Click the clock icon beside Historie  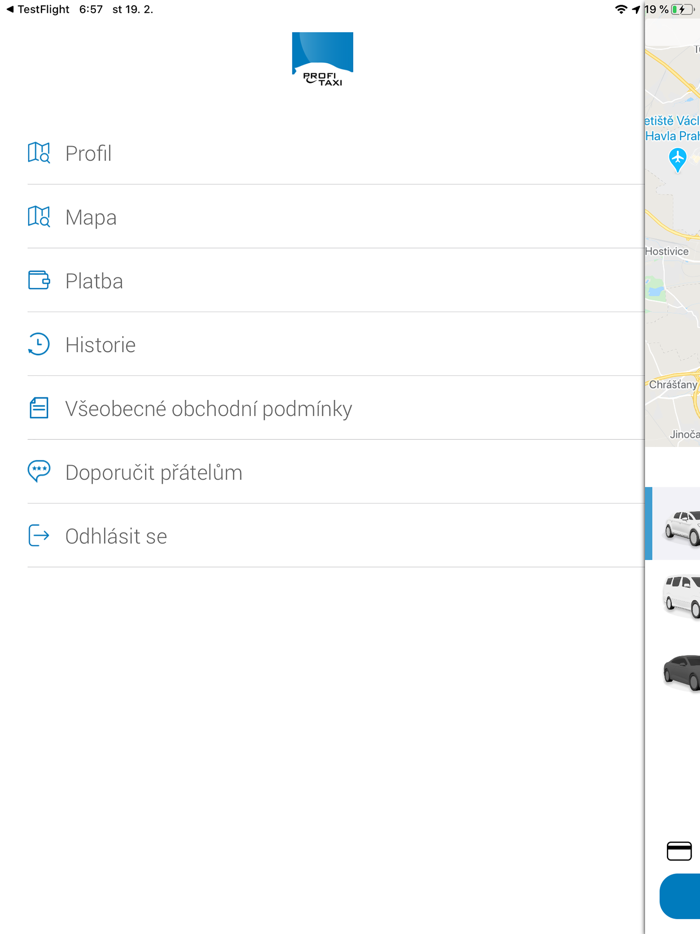coord(38,344)
